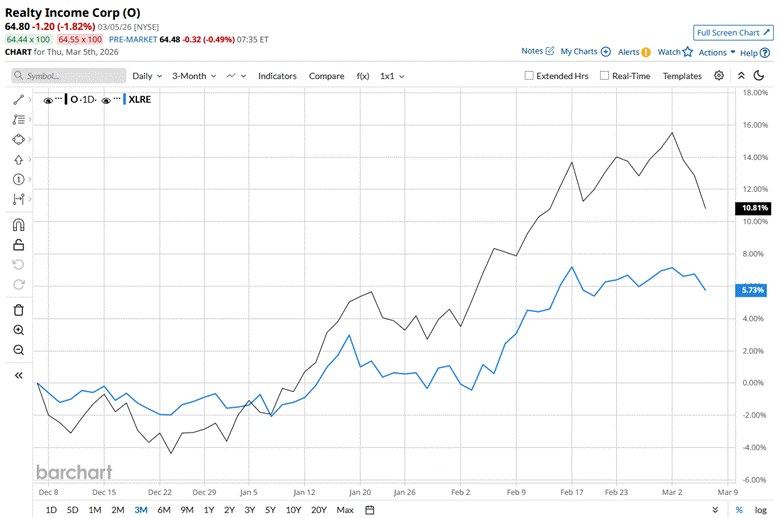Click the black O series color bar
780x518 pixels.
click(66, 100)
